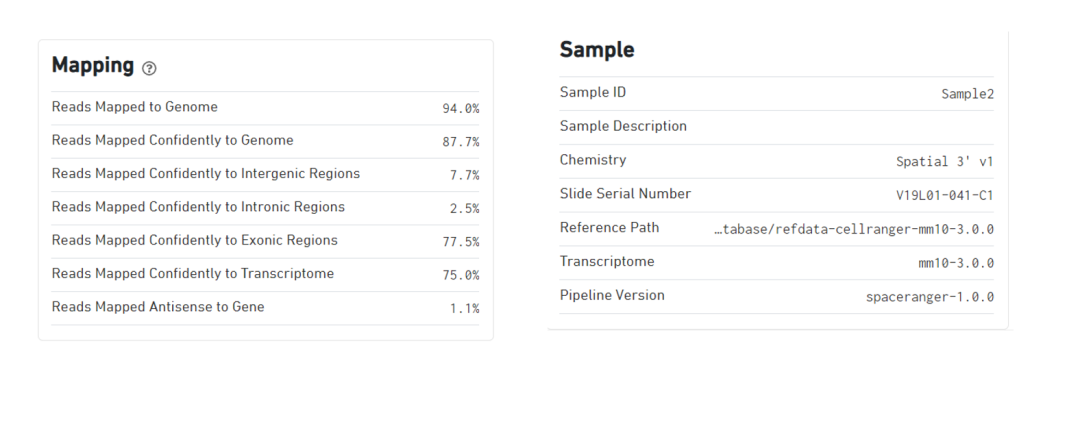Click the Sample ID value Sample2
1080x422 pixels.
coord(967,94)
